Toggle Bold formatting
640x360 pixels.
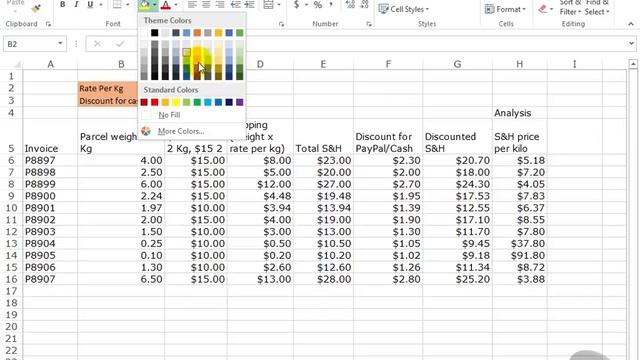point(62,4)
